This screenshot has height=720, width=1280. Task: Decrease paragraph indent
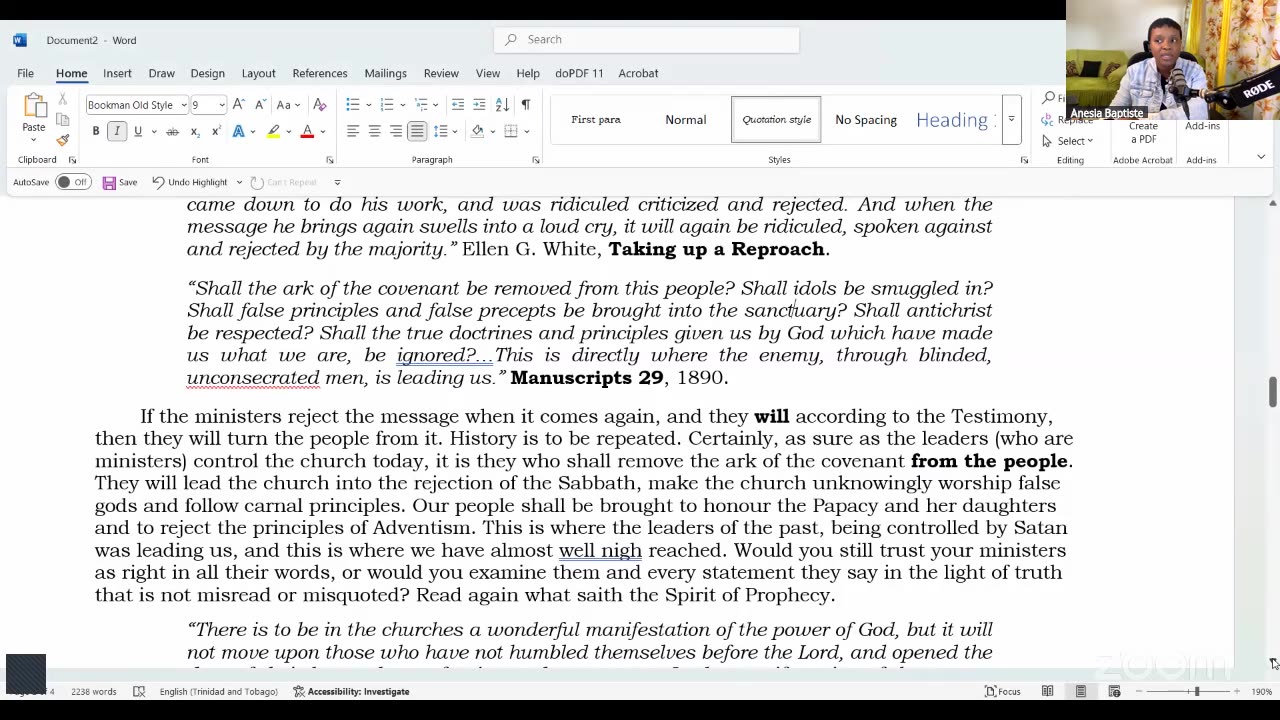pyautogui.click(x=458, y=105)
